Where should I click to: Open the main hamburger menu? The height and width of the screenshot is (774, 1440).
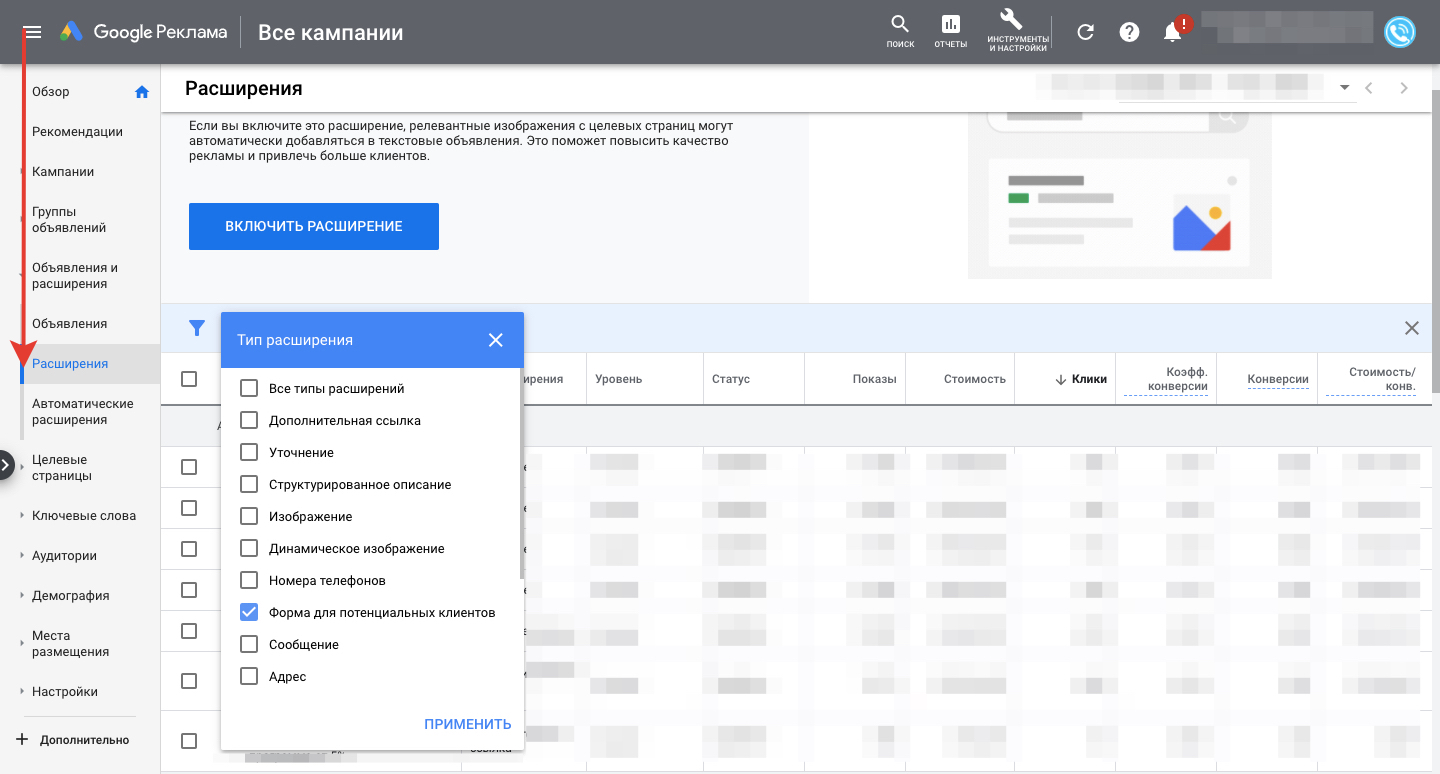pyautogui.click(x=33, y=32)
